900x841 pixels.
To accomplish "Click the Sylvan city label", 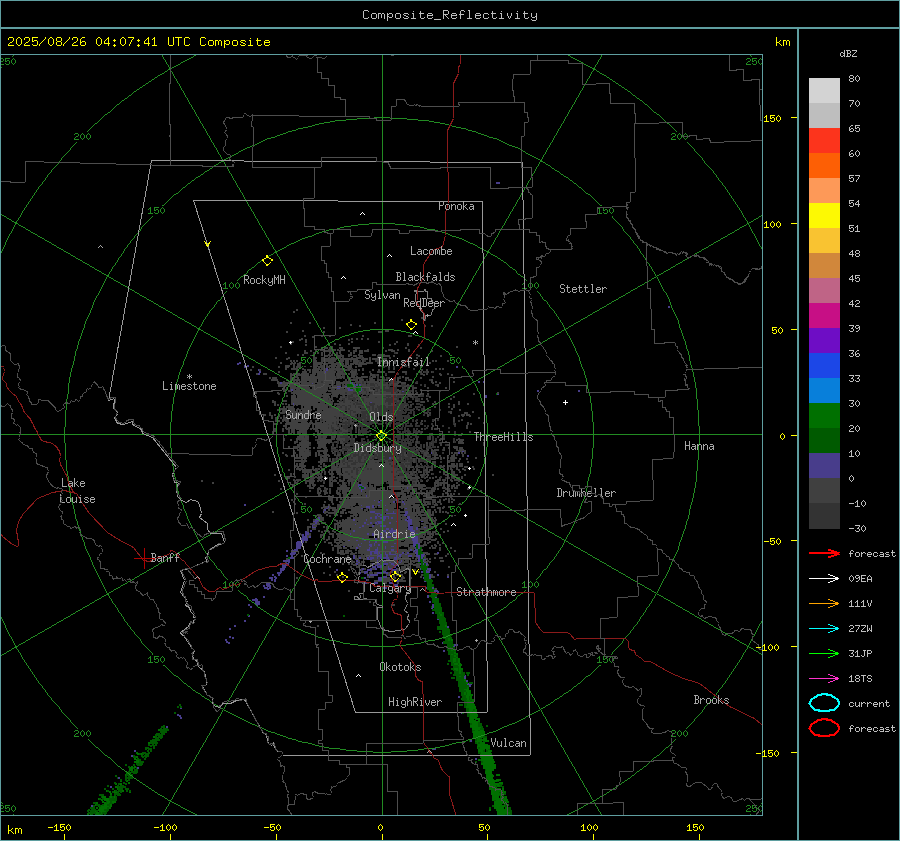I will (382, 295).
